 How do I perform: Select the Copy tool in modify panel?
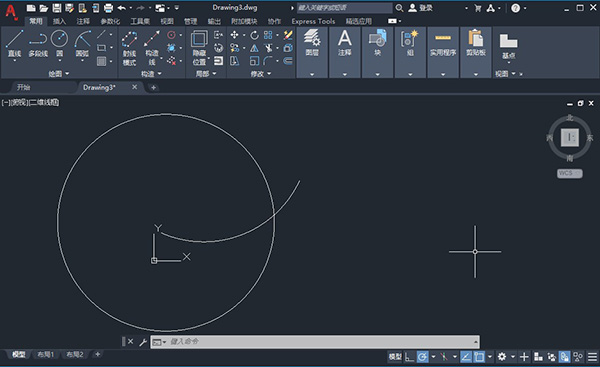234,48
